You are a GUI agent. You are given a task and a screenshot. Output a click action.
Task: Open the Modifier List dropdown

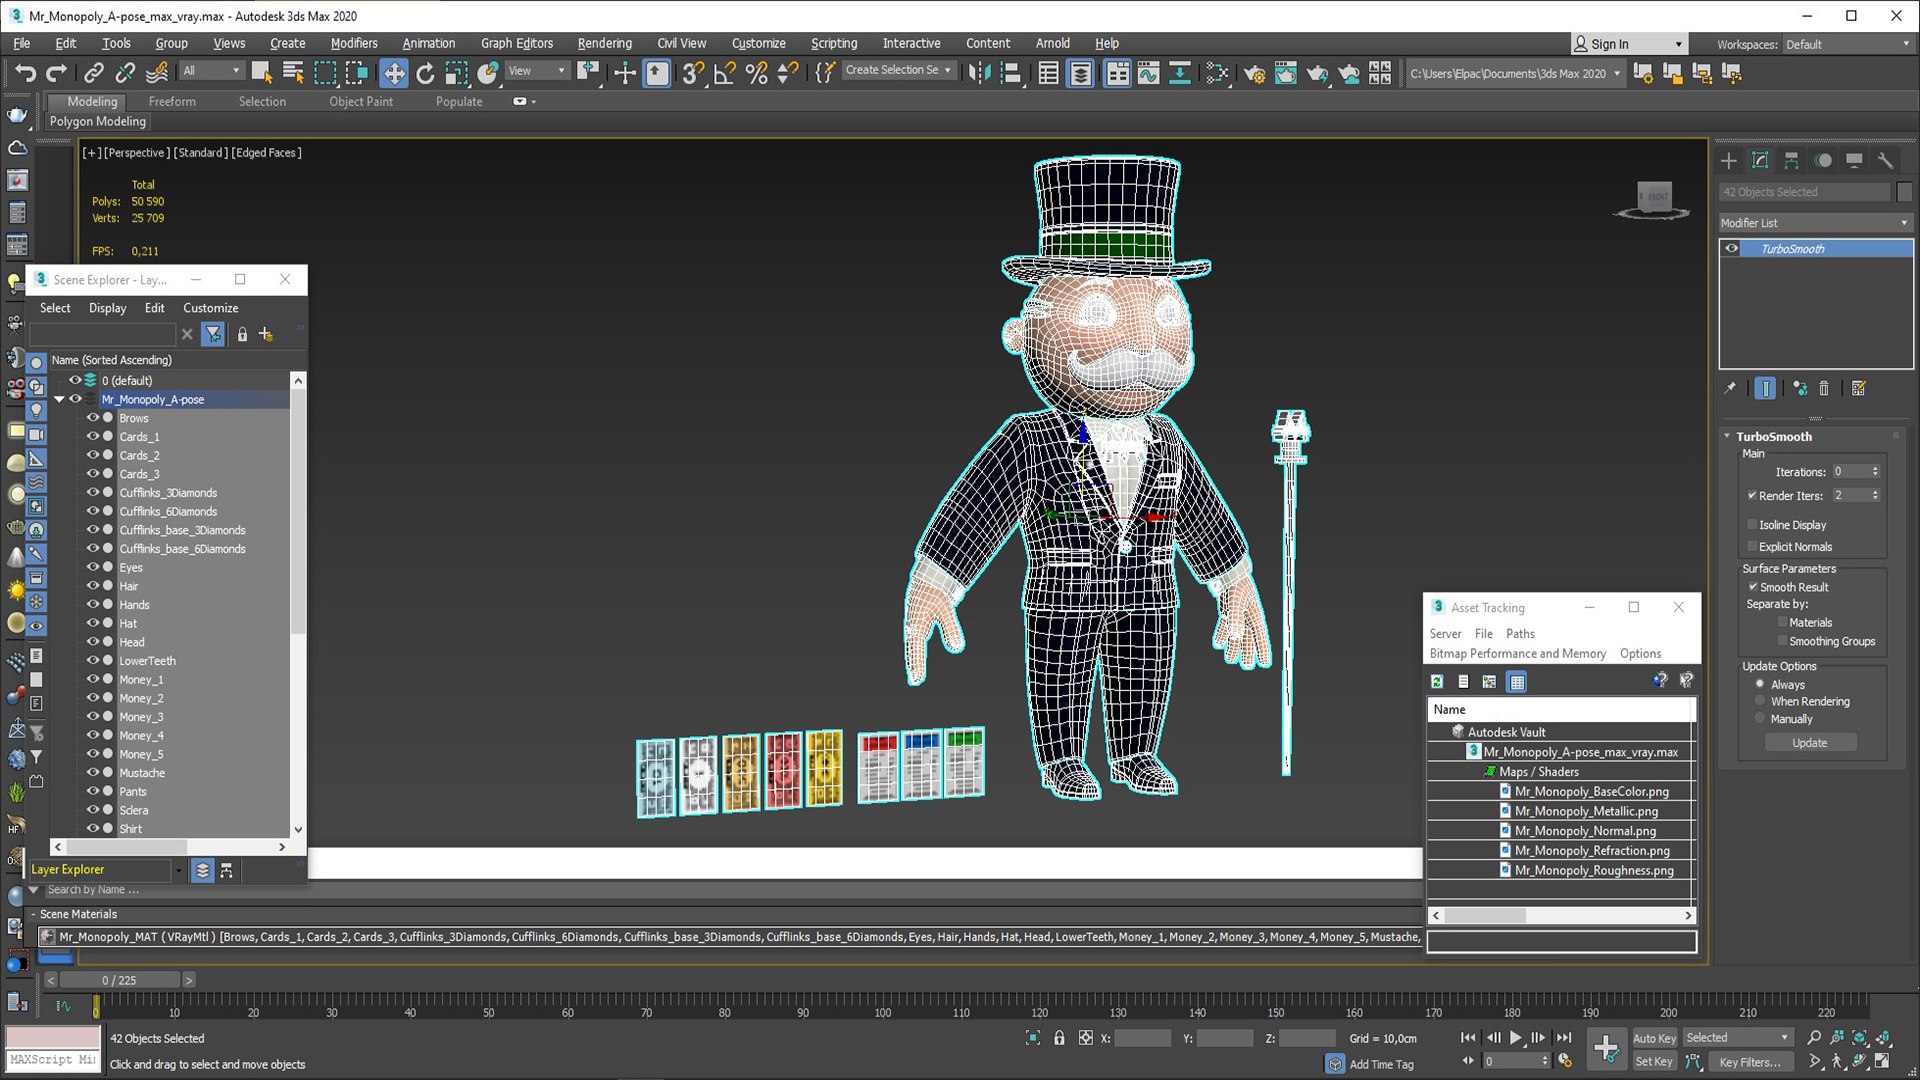tap(1815, 223)
